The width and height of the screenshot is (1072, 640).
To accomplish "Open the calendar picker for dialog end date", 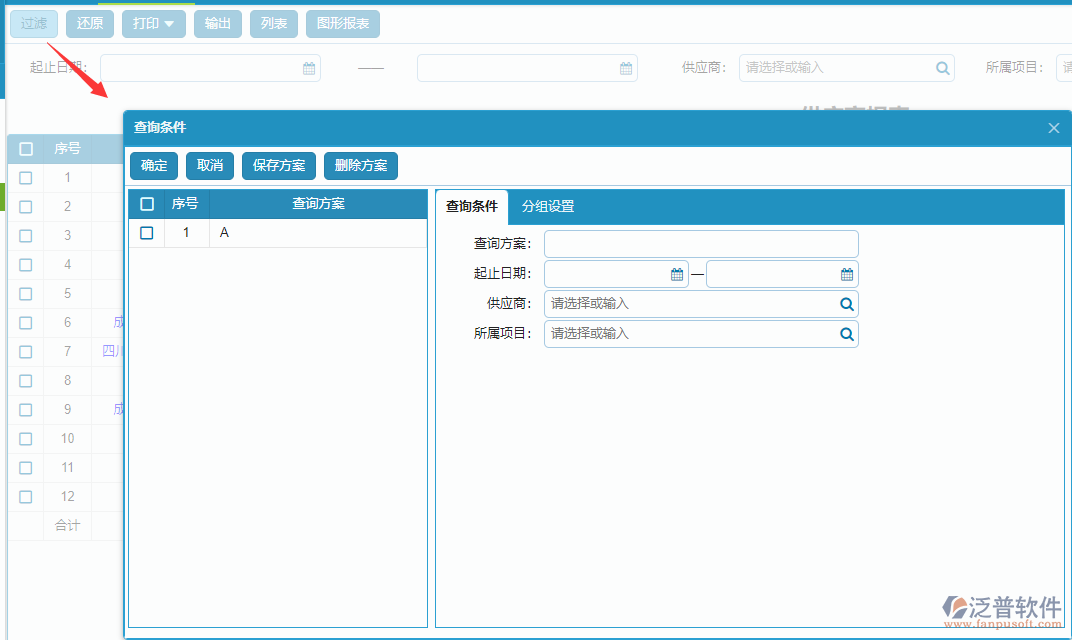I will [x=845, y=273].
